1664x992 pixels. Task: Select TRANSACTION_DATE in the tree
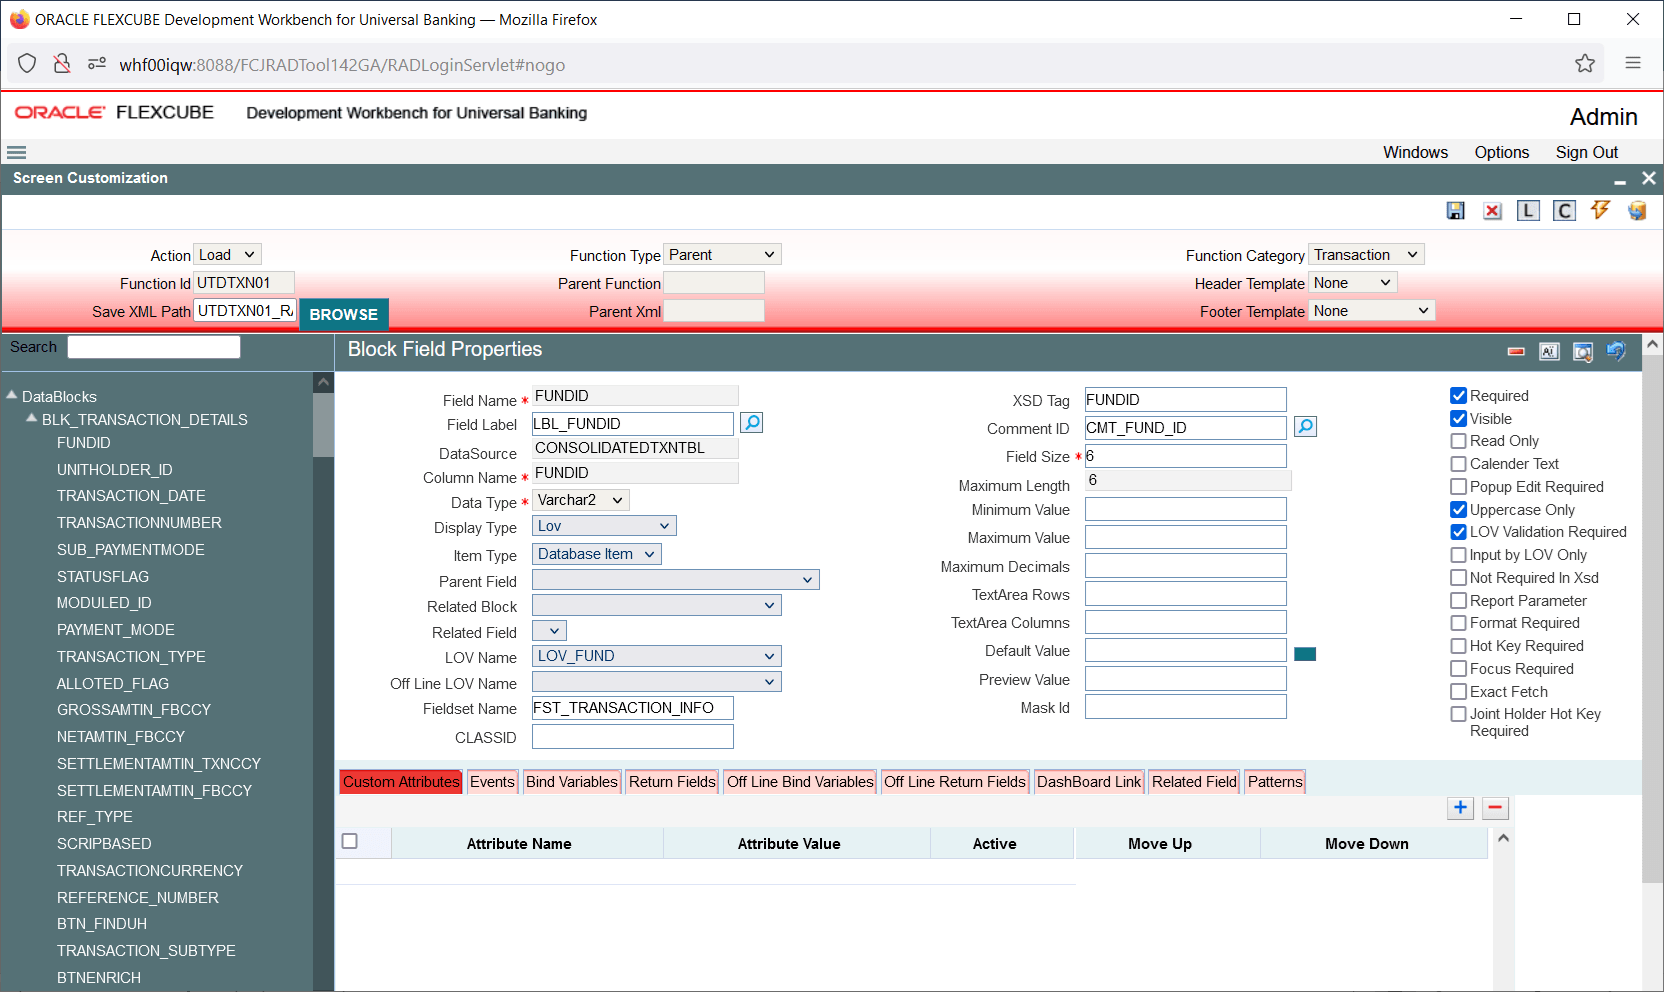[x=131, y=496]
